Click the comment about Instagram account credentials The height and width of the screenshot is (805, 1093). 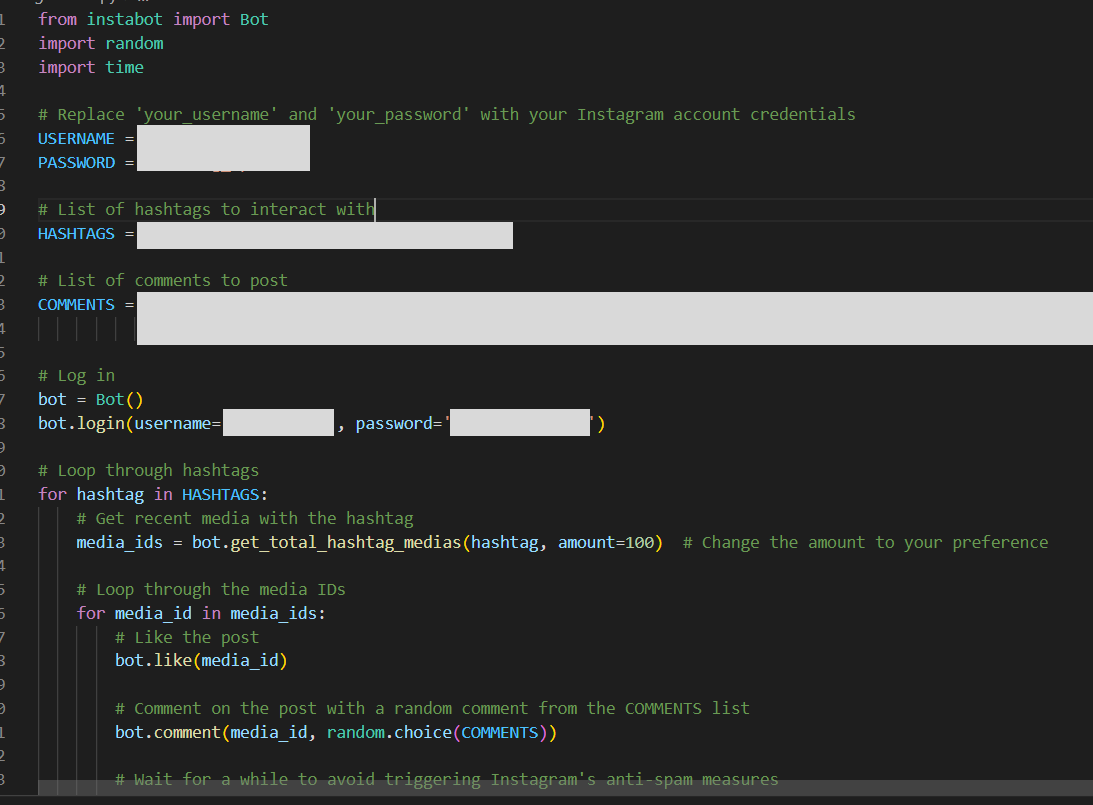tap(447, 114)
